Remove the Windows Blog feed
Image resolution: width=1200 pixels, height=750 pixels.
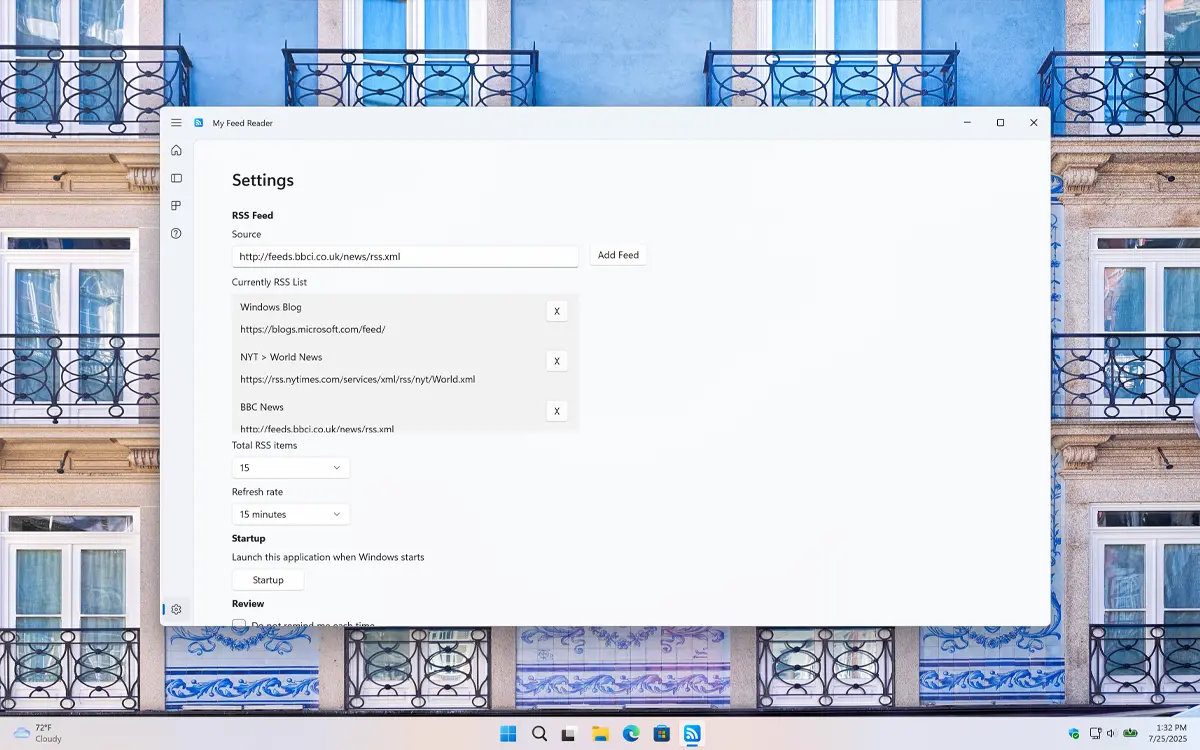(x=557, y=311)
